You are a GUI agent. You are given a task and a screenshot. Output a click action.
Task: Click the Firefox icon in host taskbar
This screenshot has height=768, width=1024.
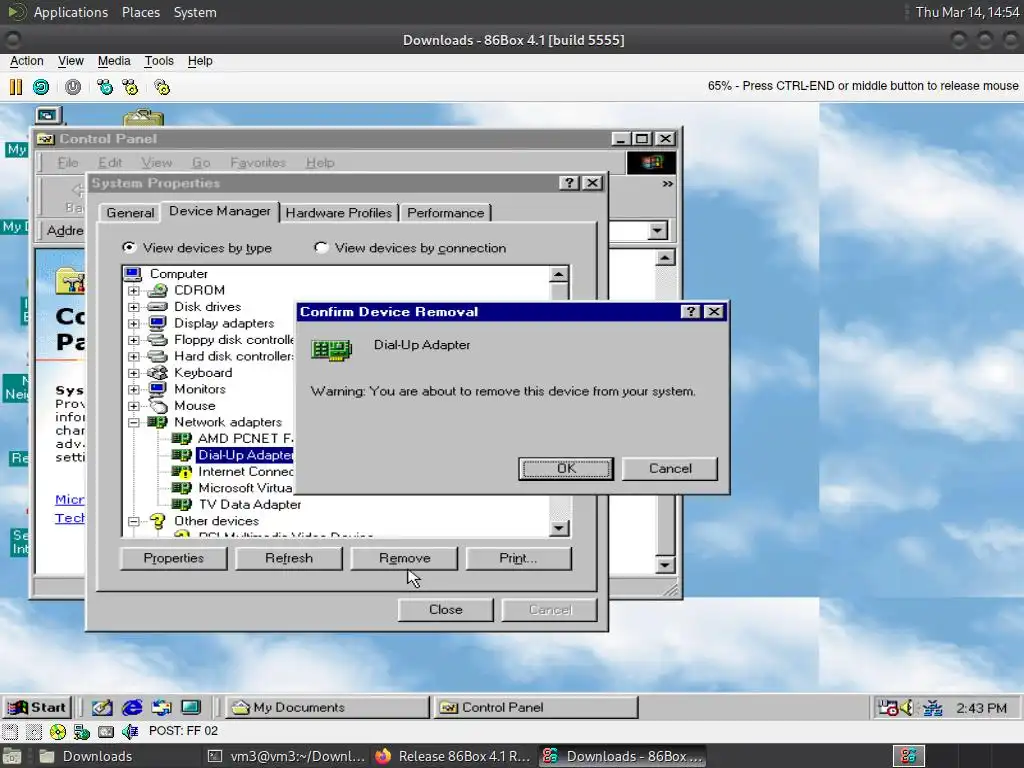pyautogui.click(x=383, y=756)
